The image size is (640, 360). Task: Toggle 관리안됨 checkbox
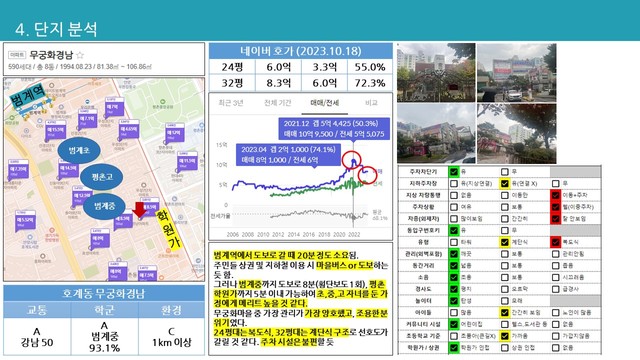coord(556,254)
